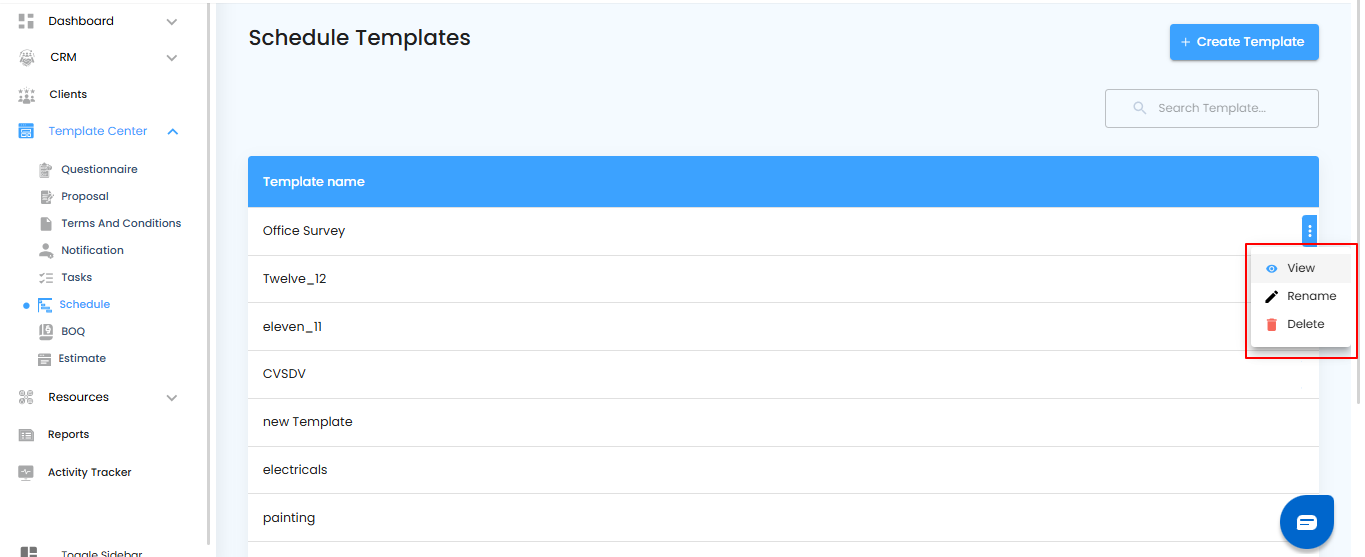
Task: Expand the Resources submenu chevron
Action: pos(172,398)
